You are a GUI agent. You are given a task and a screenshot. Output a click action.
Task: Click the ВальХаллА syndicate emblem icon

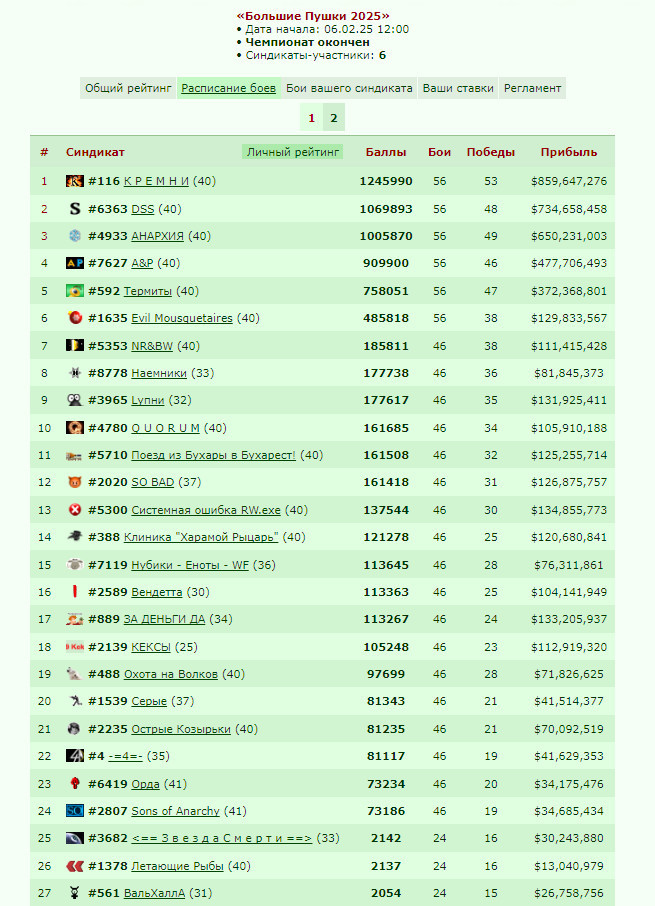point(75,893)
